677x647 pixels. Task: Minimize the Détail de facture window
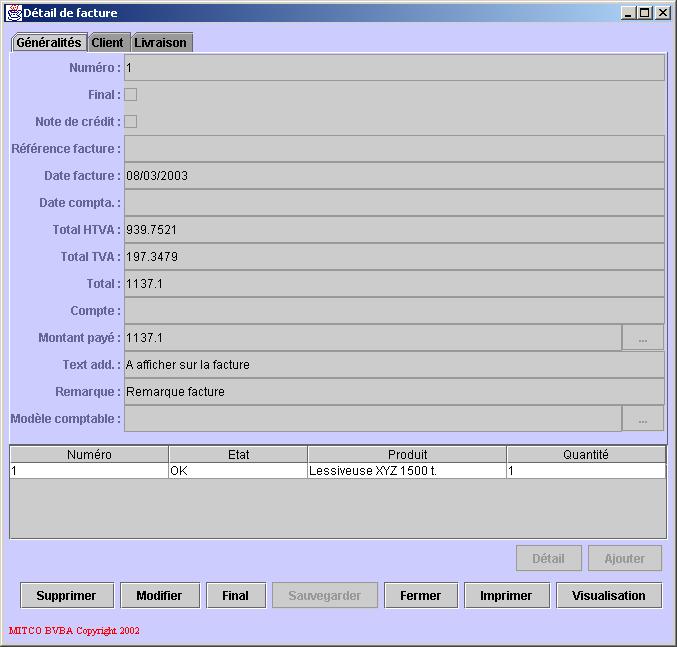click(628, 13)
